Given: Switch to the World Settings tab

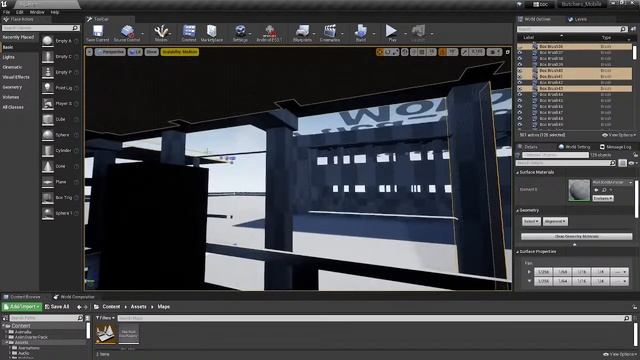Looking at the screenshot, I should [575, 147].
